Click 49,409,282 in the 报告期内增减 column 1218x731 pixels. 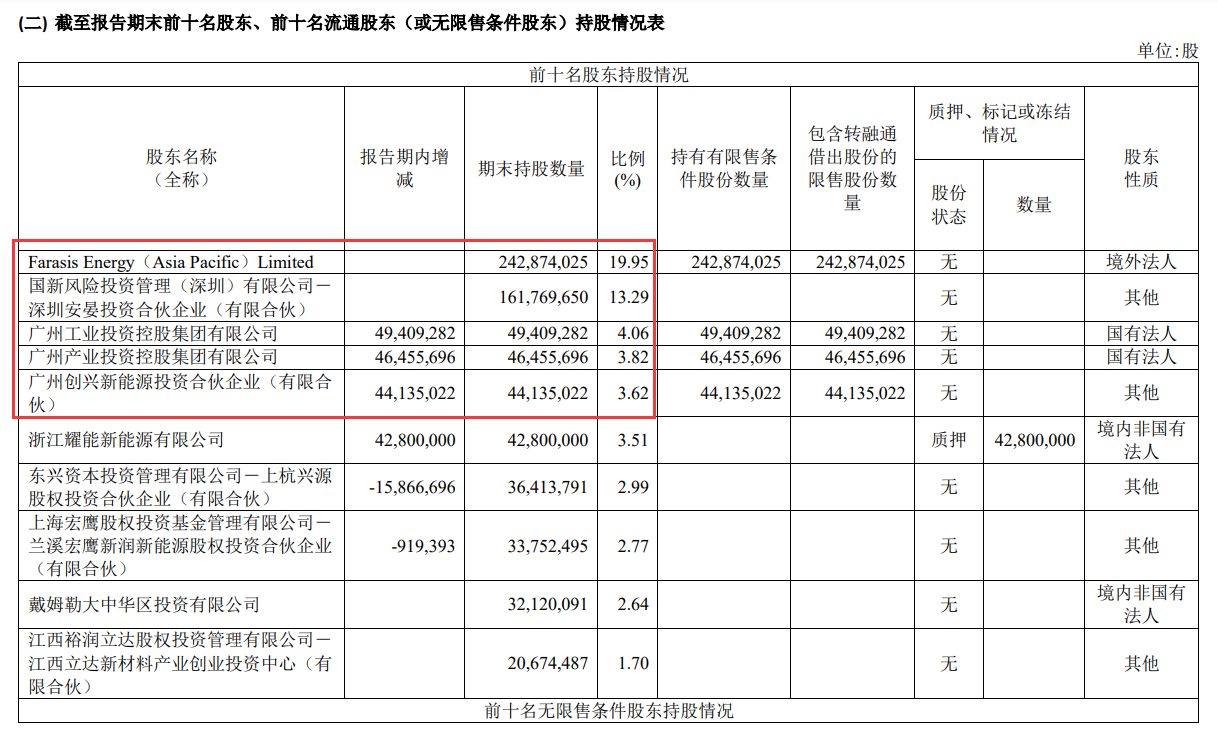tap(413, 333)
